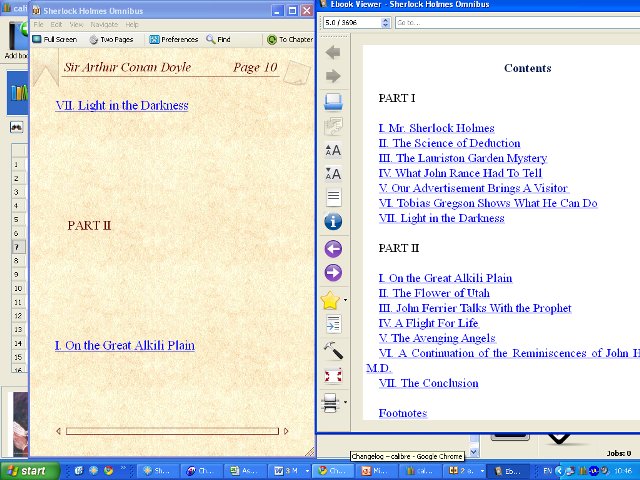This screenshot has height=480, width=640.
Task: Open the 3 M Word taskbar button
Action: 291,471
